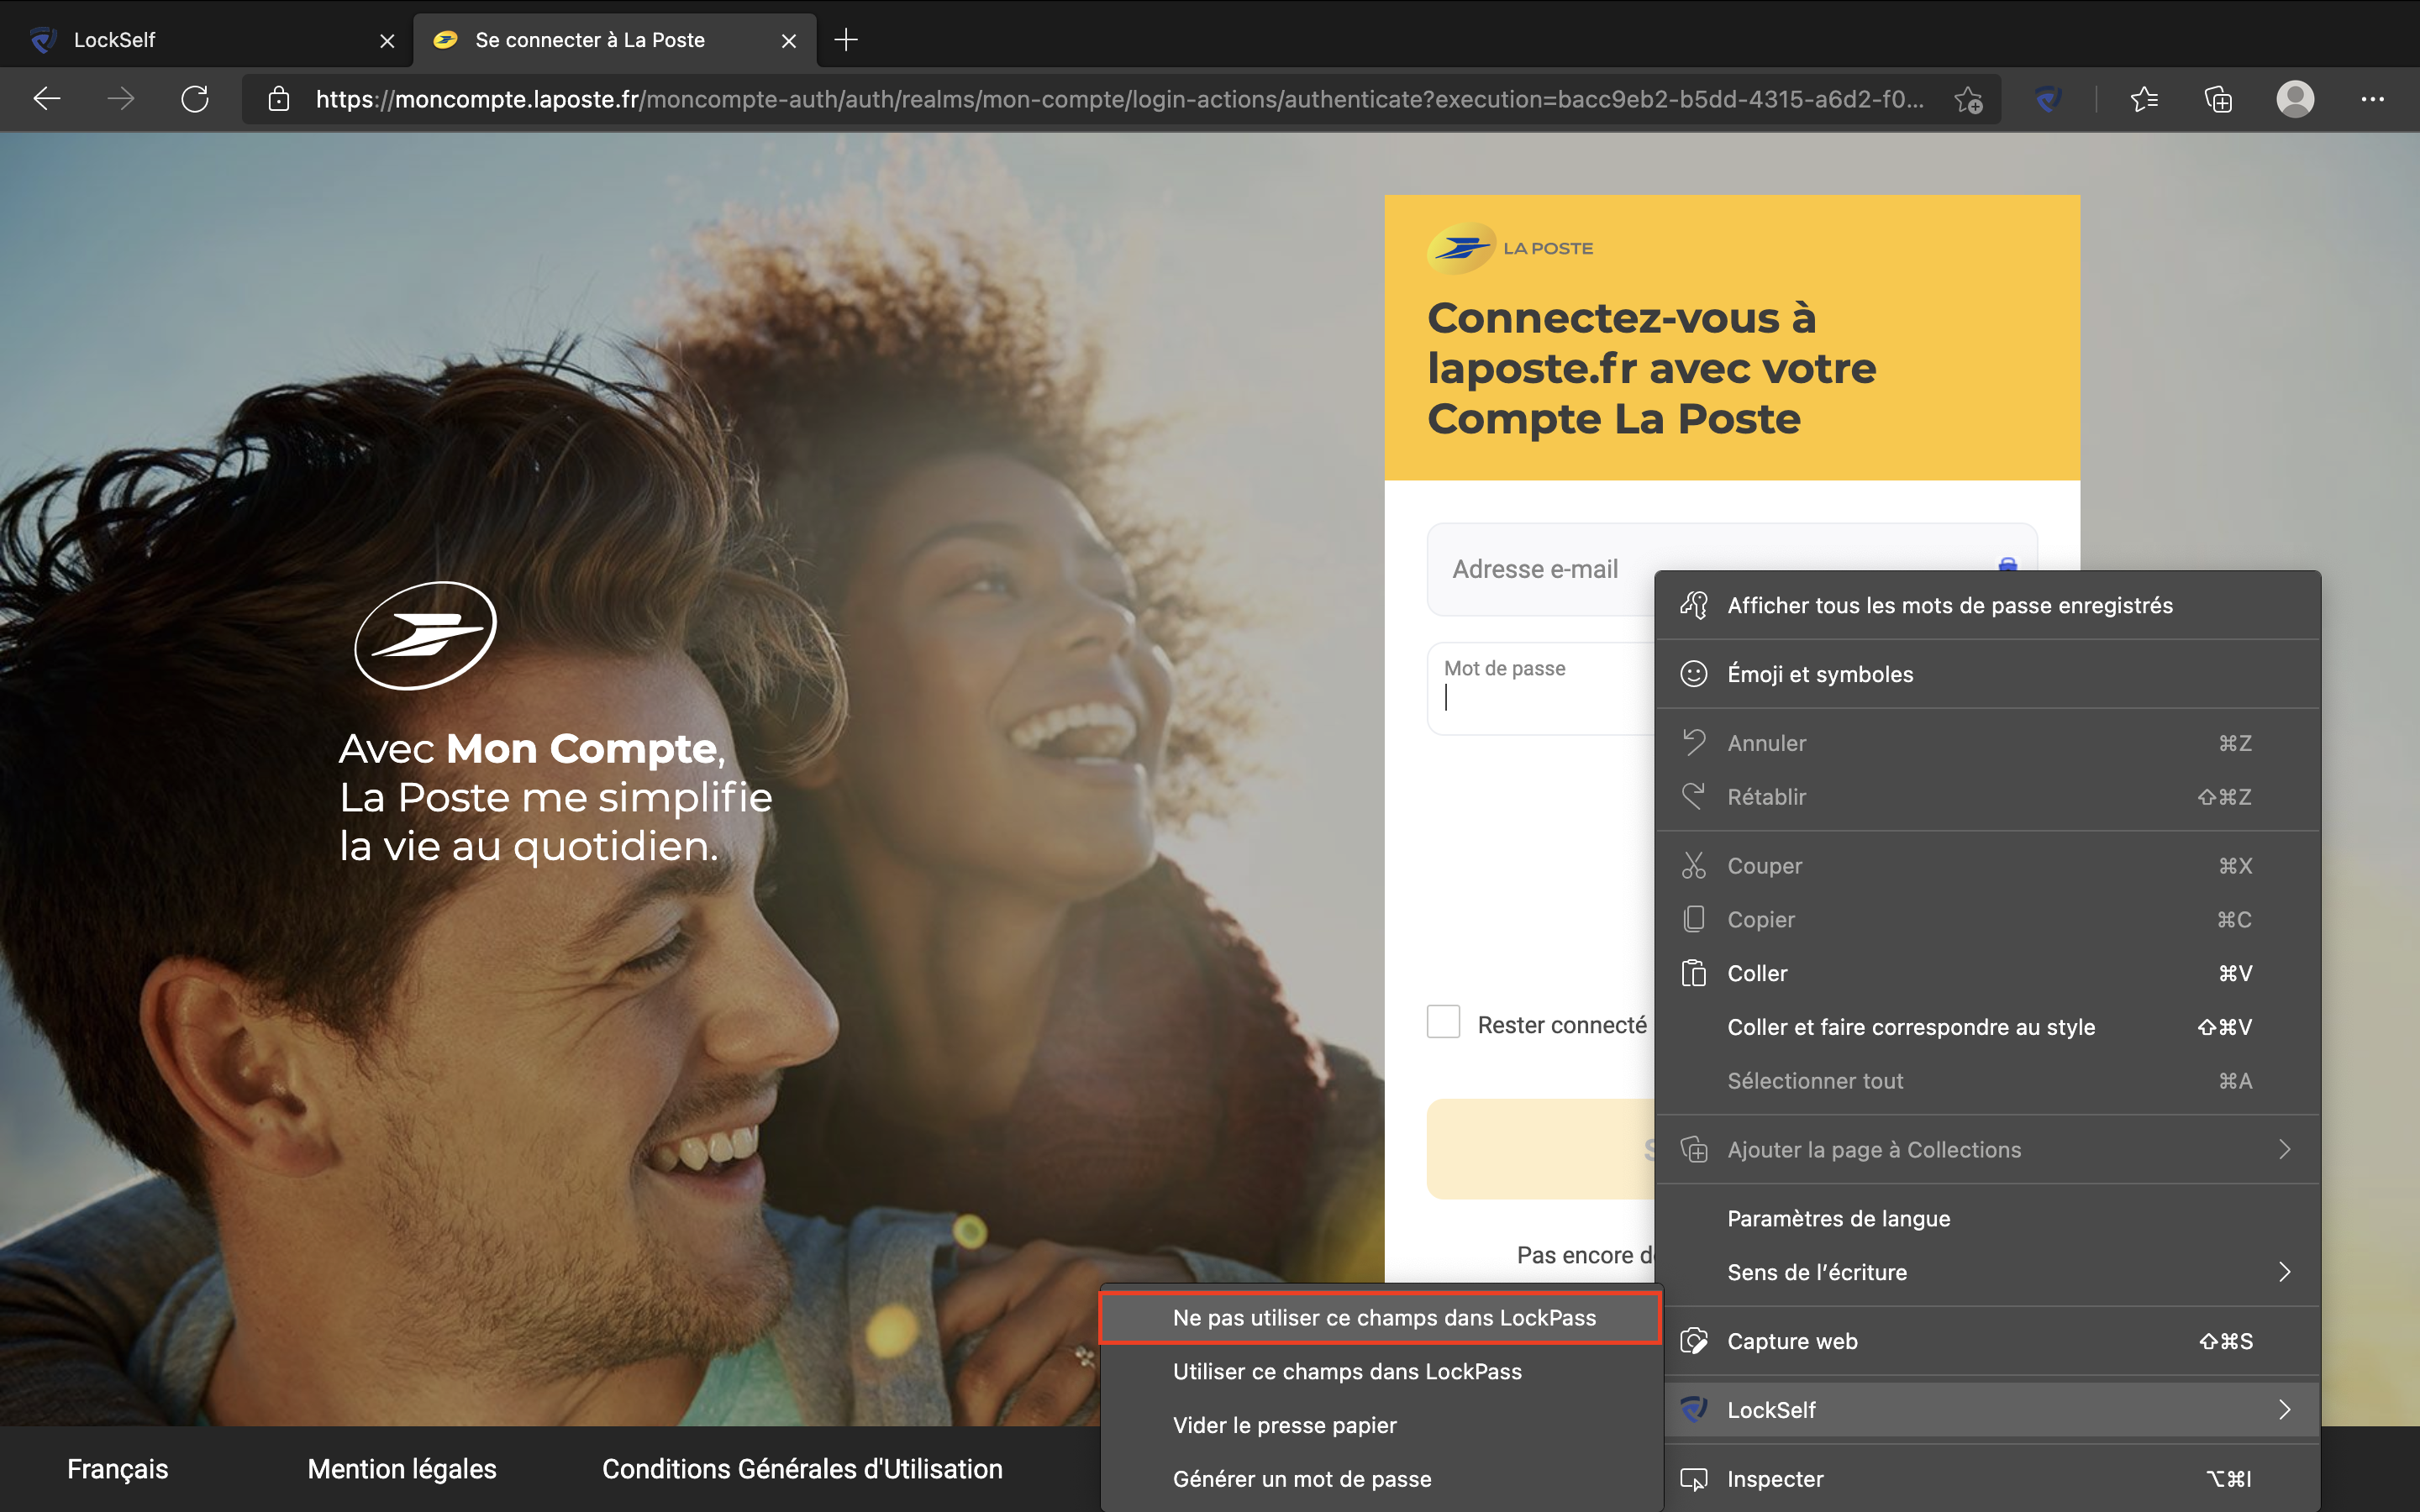
Task: Expand Ajouter la page à Collections submenu
Action: (x=1987, y=1150)
